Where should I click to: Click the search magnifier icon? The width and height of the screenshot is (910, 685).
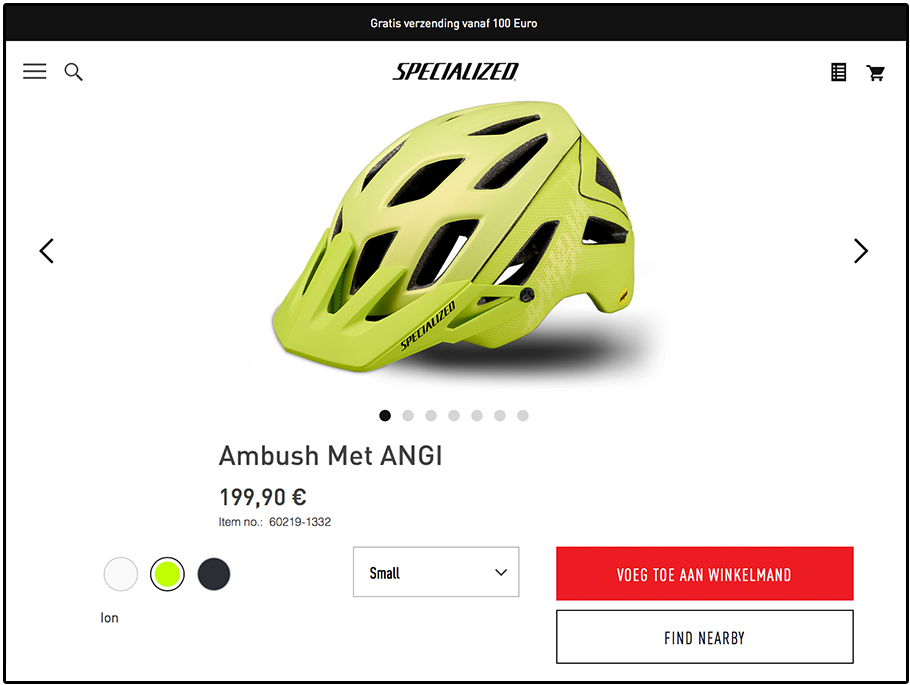coord(73,71)
